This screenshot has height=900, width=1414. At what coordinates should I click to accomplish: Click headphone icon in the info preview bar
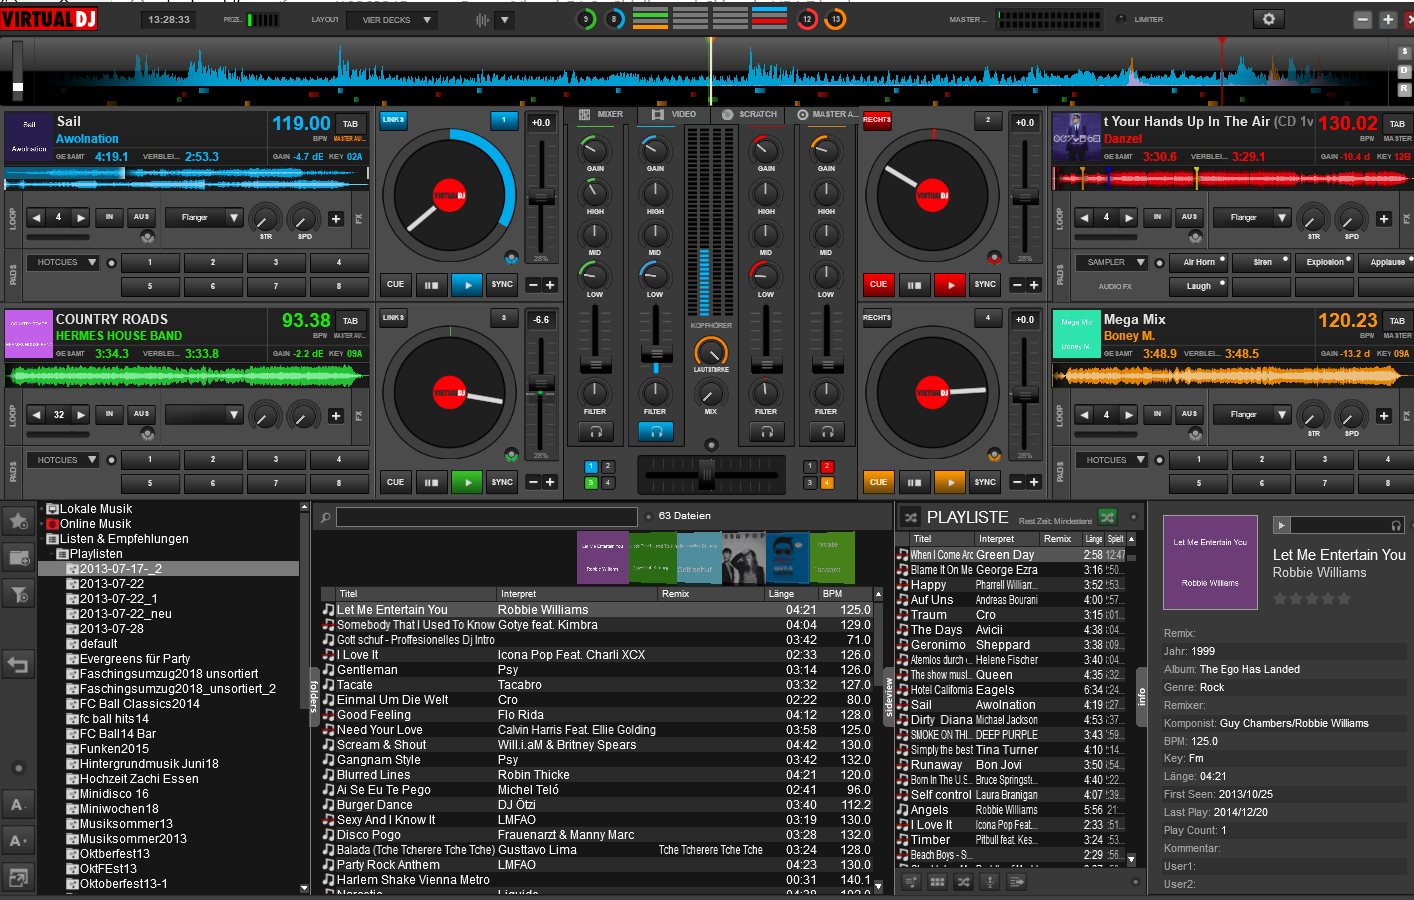pos(1396,525)
